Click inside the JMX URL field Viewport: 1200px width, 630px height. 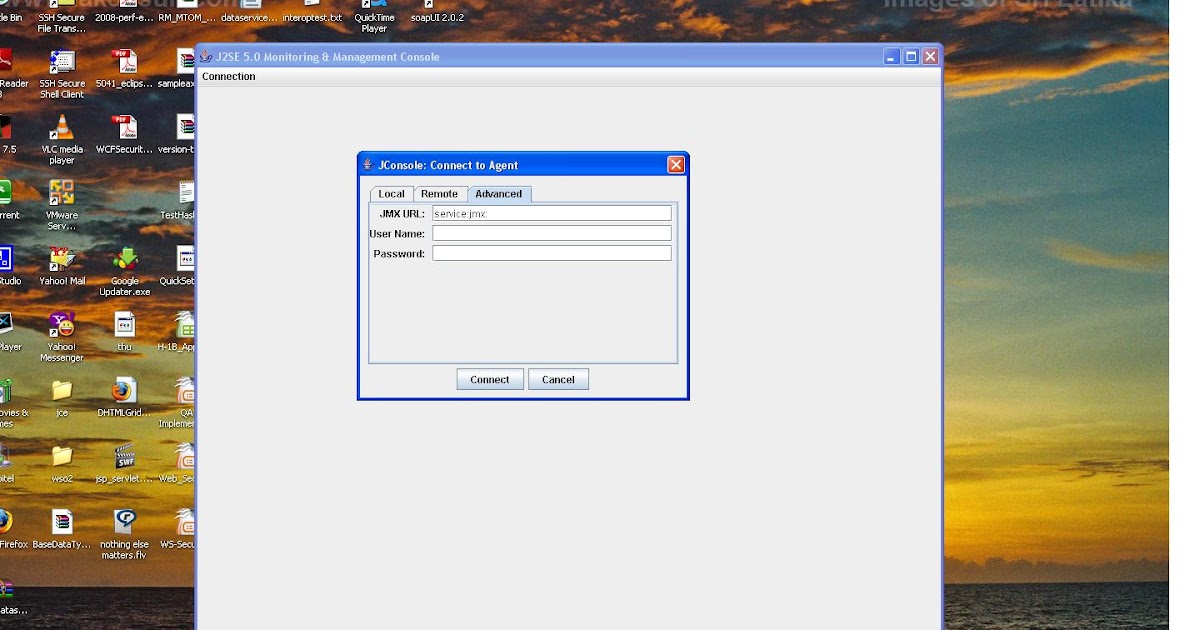click(x=551, y=212)
